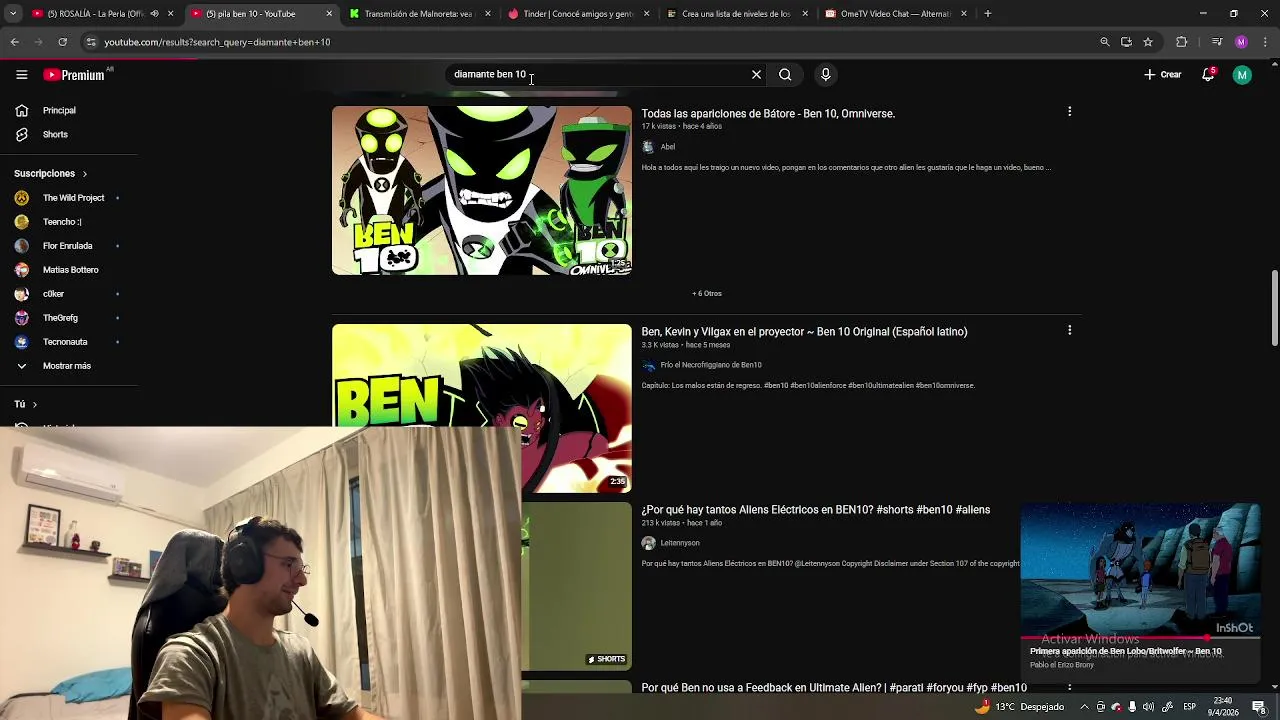Open media controls in browser toolbar
This screenshot has width=1280, height=720.
click(1217, 42)
